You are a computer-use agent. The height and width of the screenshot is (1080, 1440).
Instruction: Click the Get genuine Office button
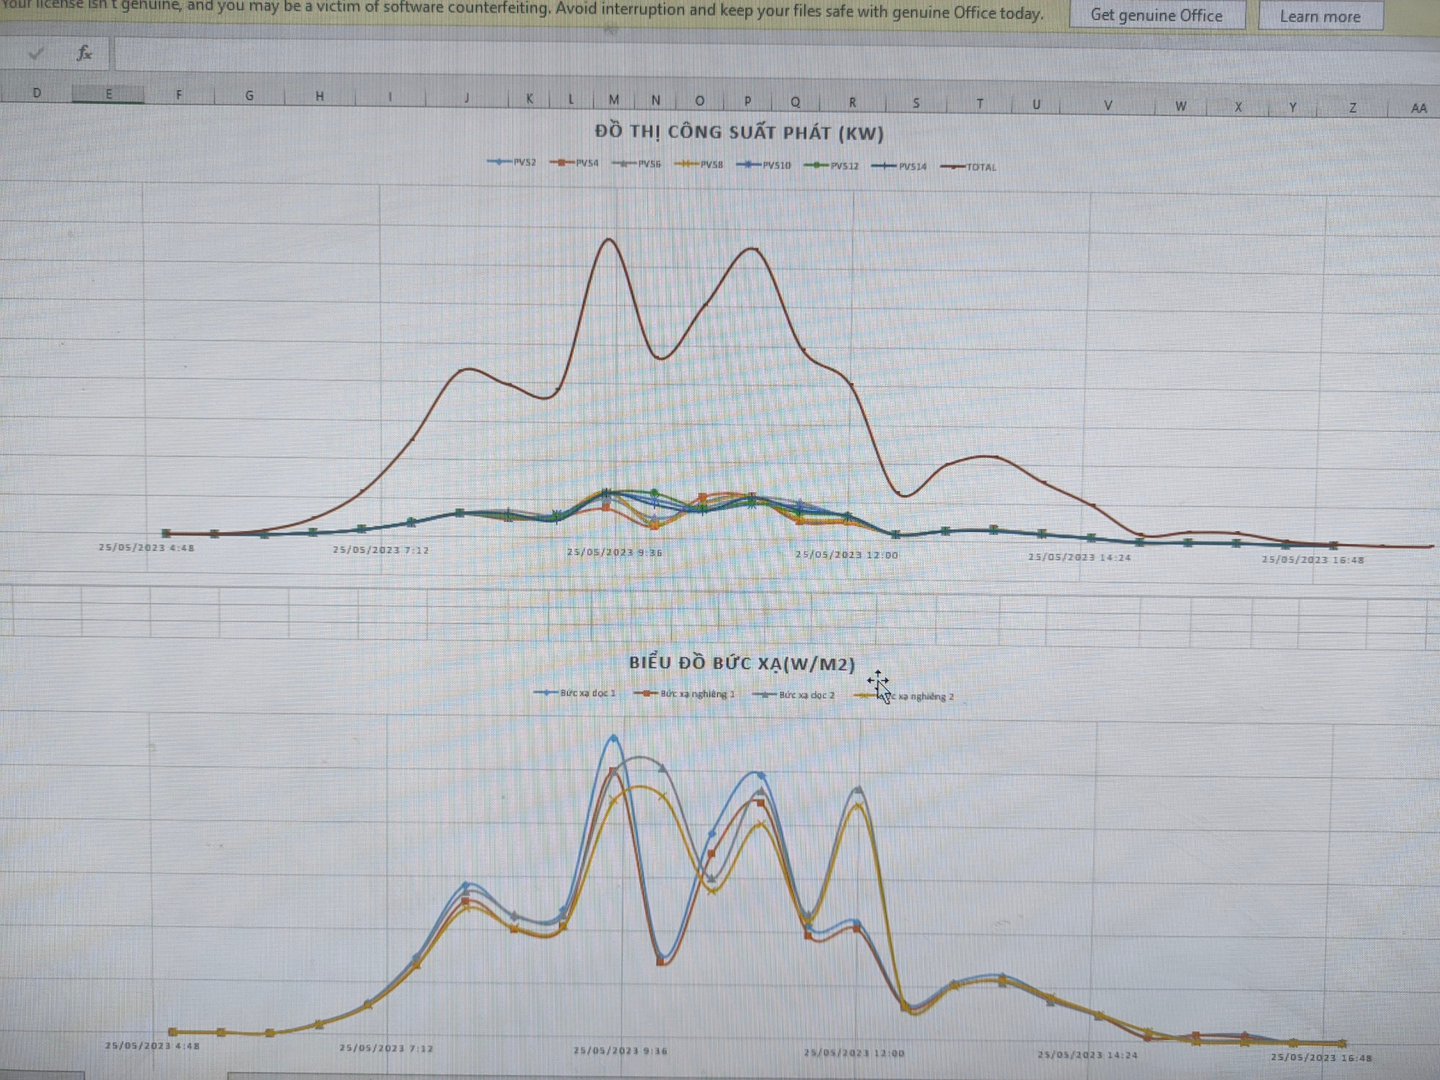pyautogui.click(x=1156, y=15)
